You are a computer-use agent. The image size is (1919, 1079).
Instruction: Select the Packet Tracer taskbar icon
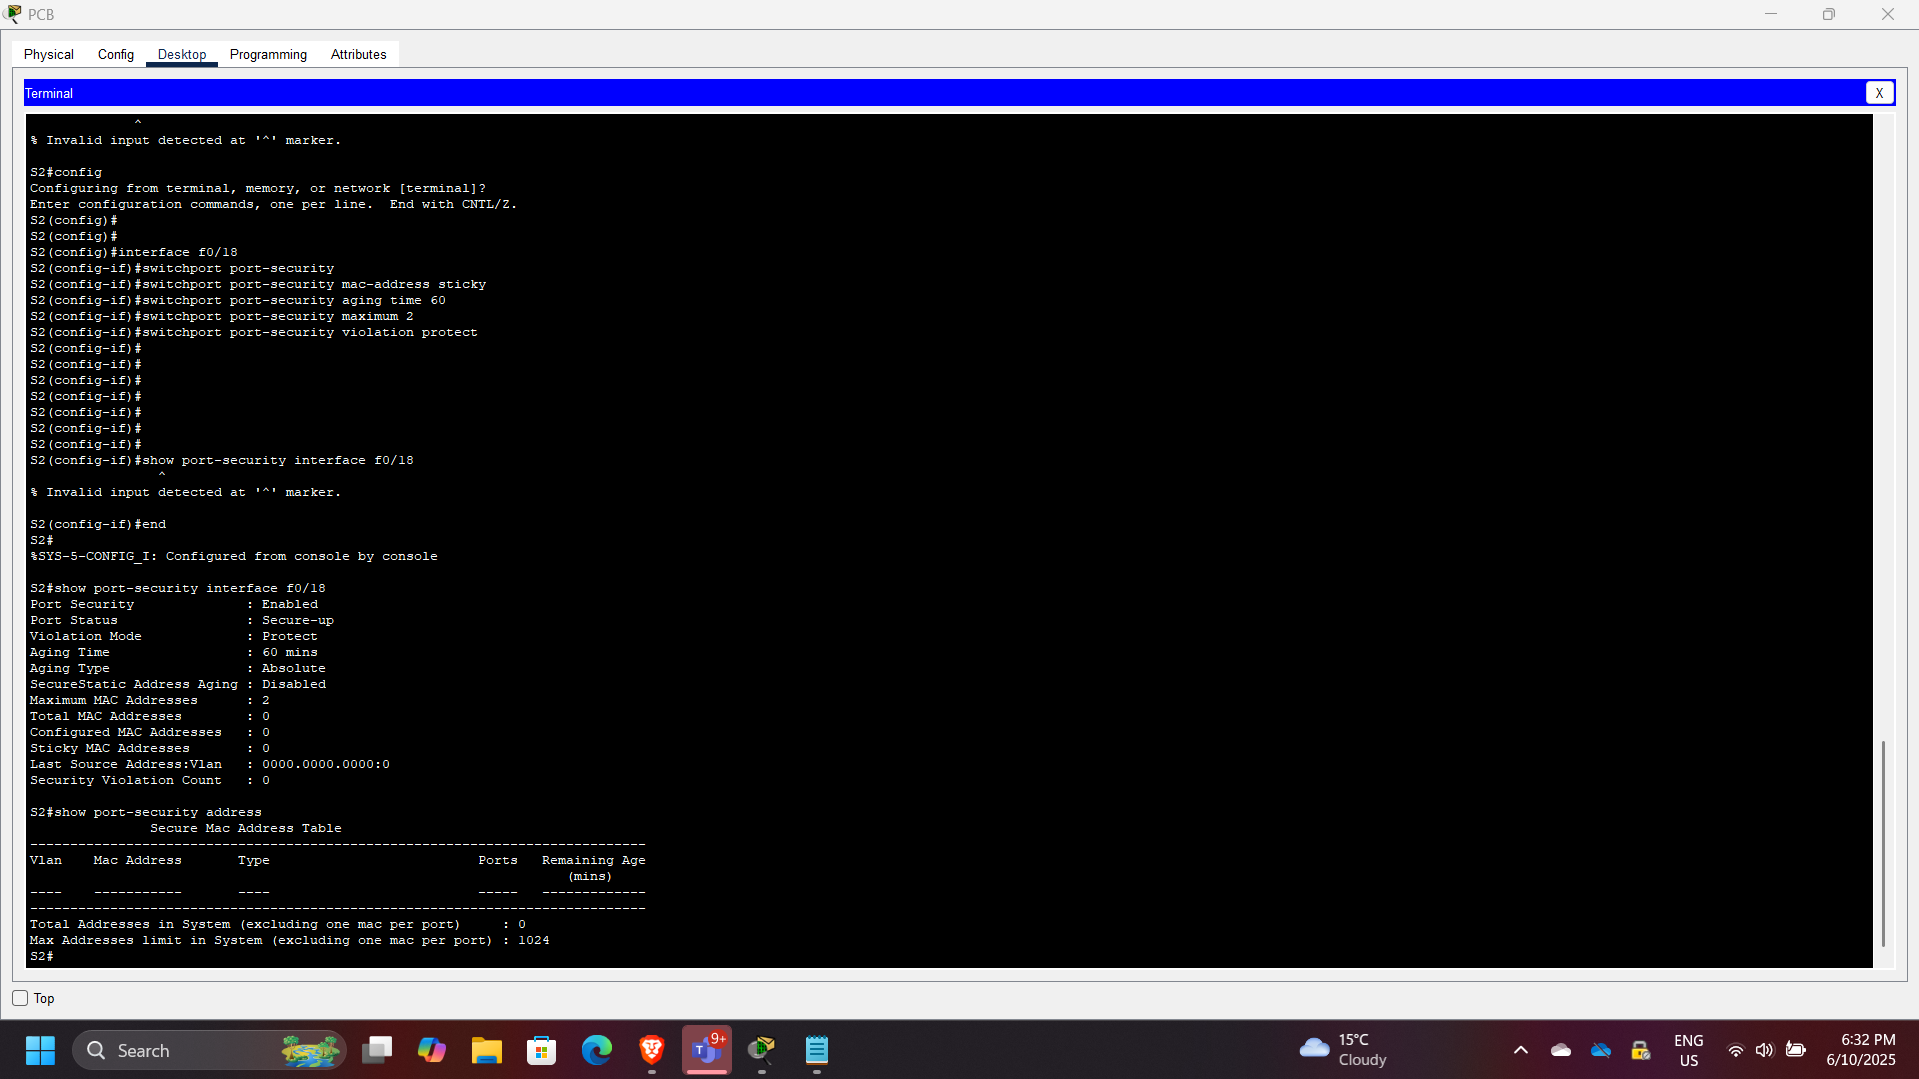pos(762,1050)
